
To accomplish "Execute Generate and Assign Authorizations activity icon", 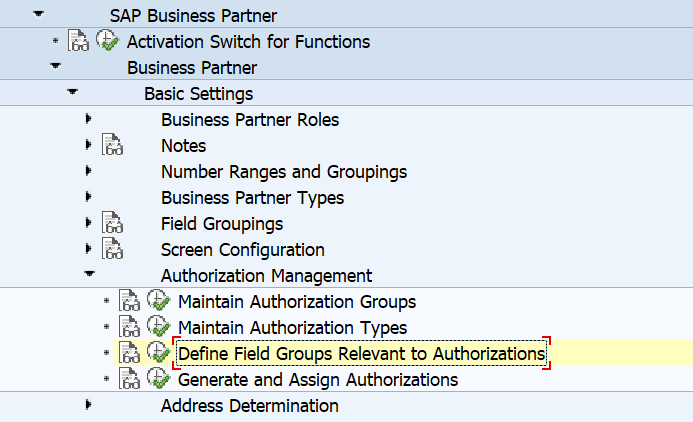I will tap(159, 378).
